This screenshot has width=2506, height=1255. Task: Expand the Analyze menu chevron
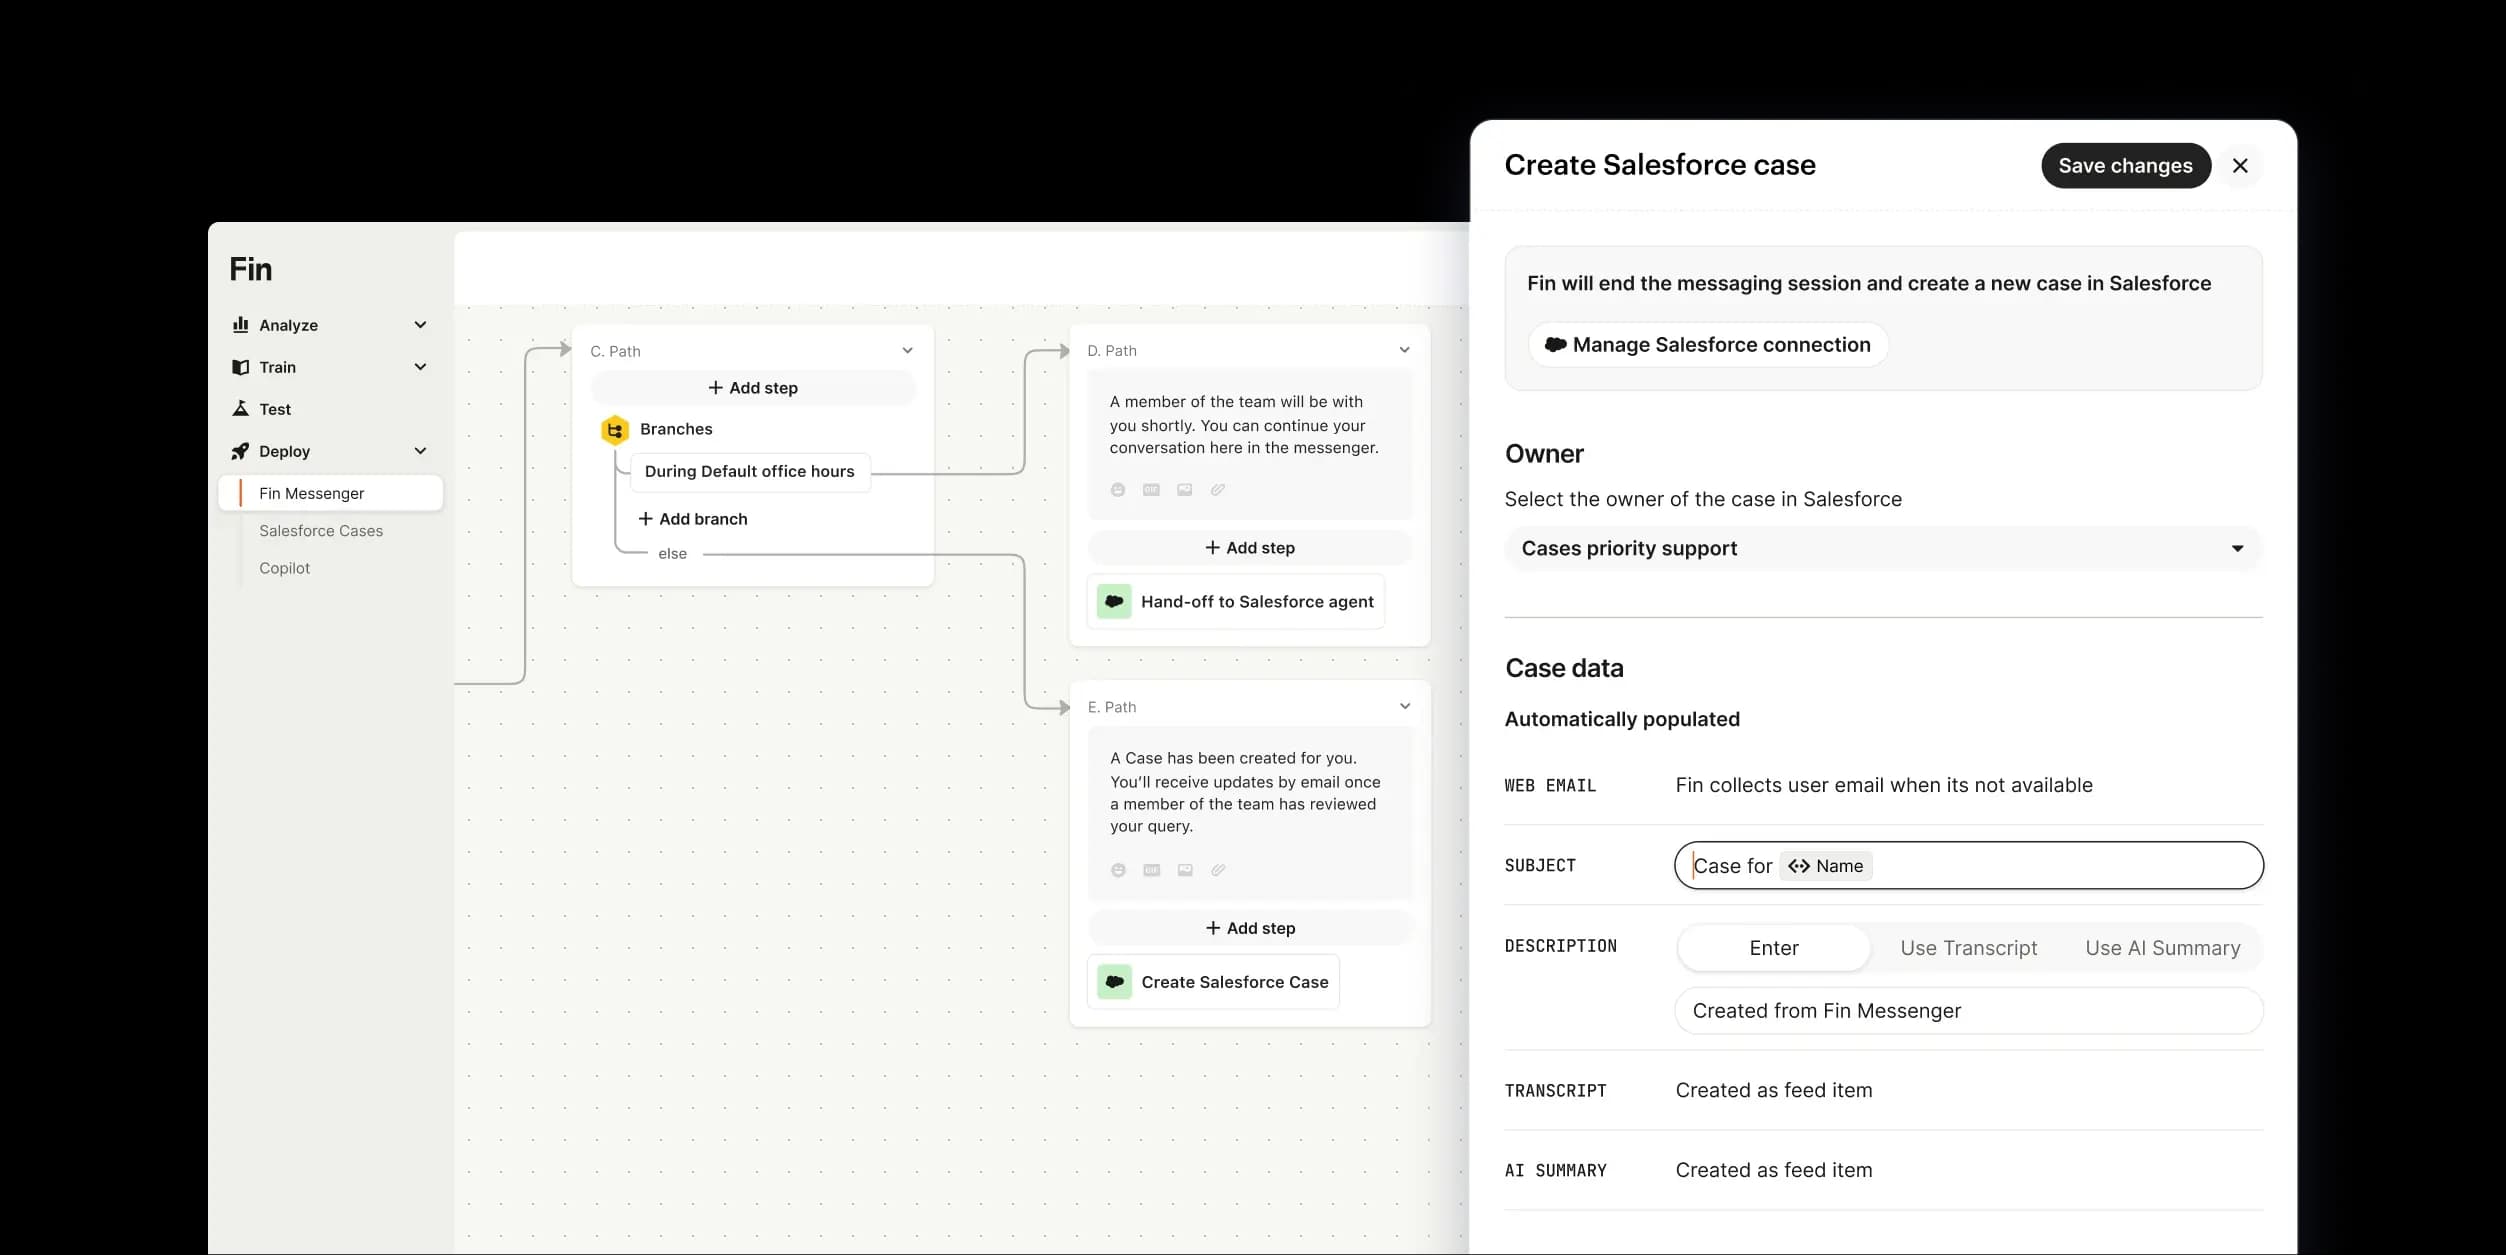point(420,325)
